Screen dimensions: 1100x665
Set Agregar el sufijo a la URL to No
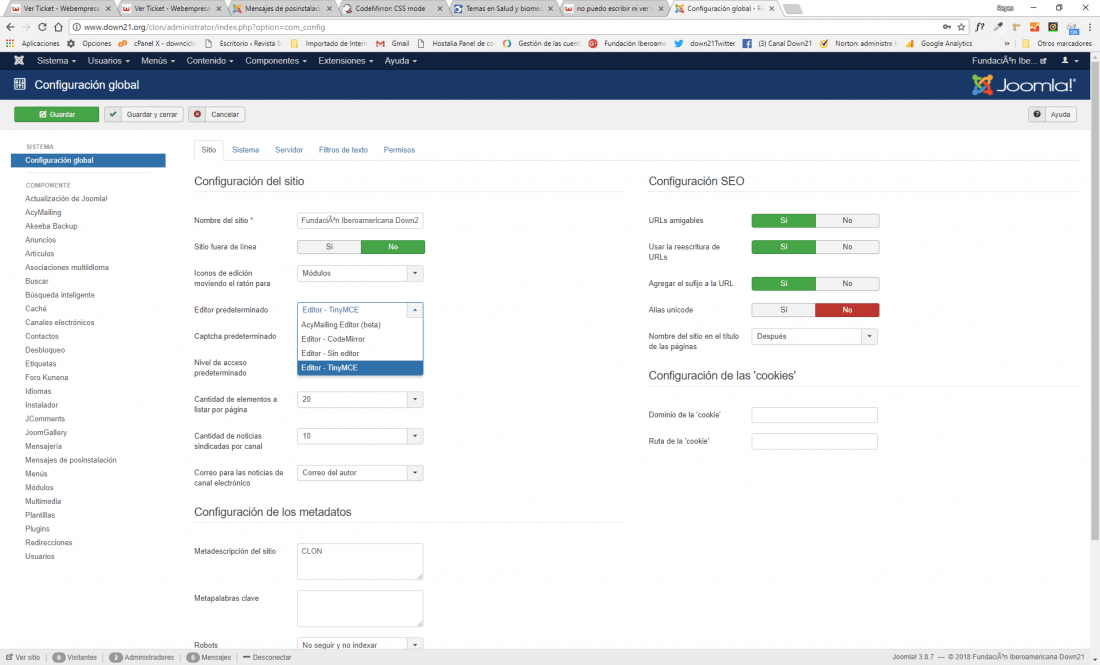[847, 283]
